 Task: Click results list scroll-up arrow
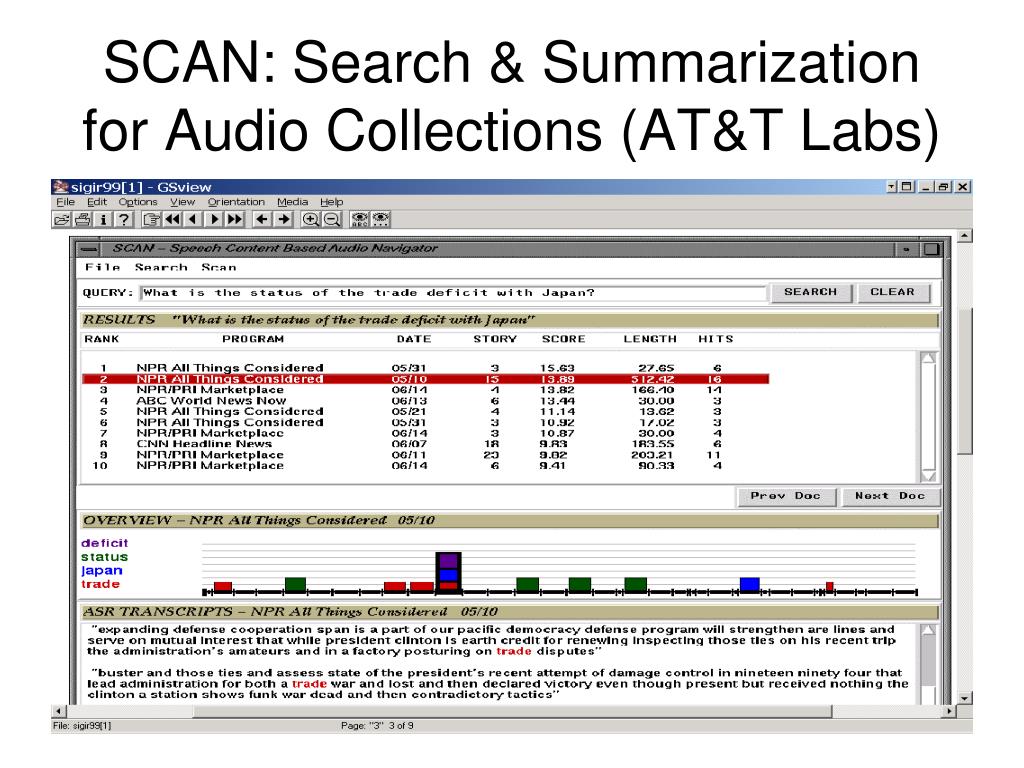[x=927, y=358]
